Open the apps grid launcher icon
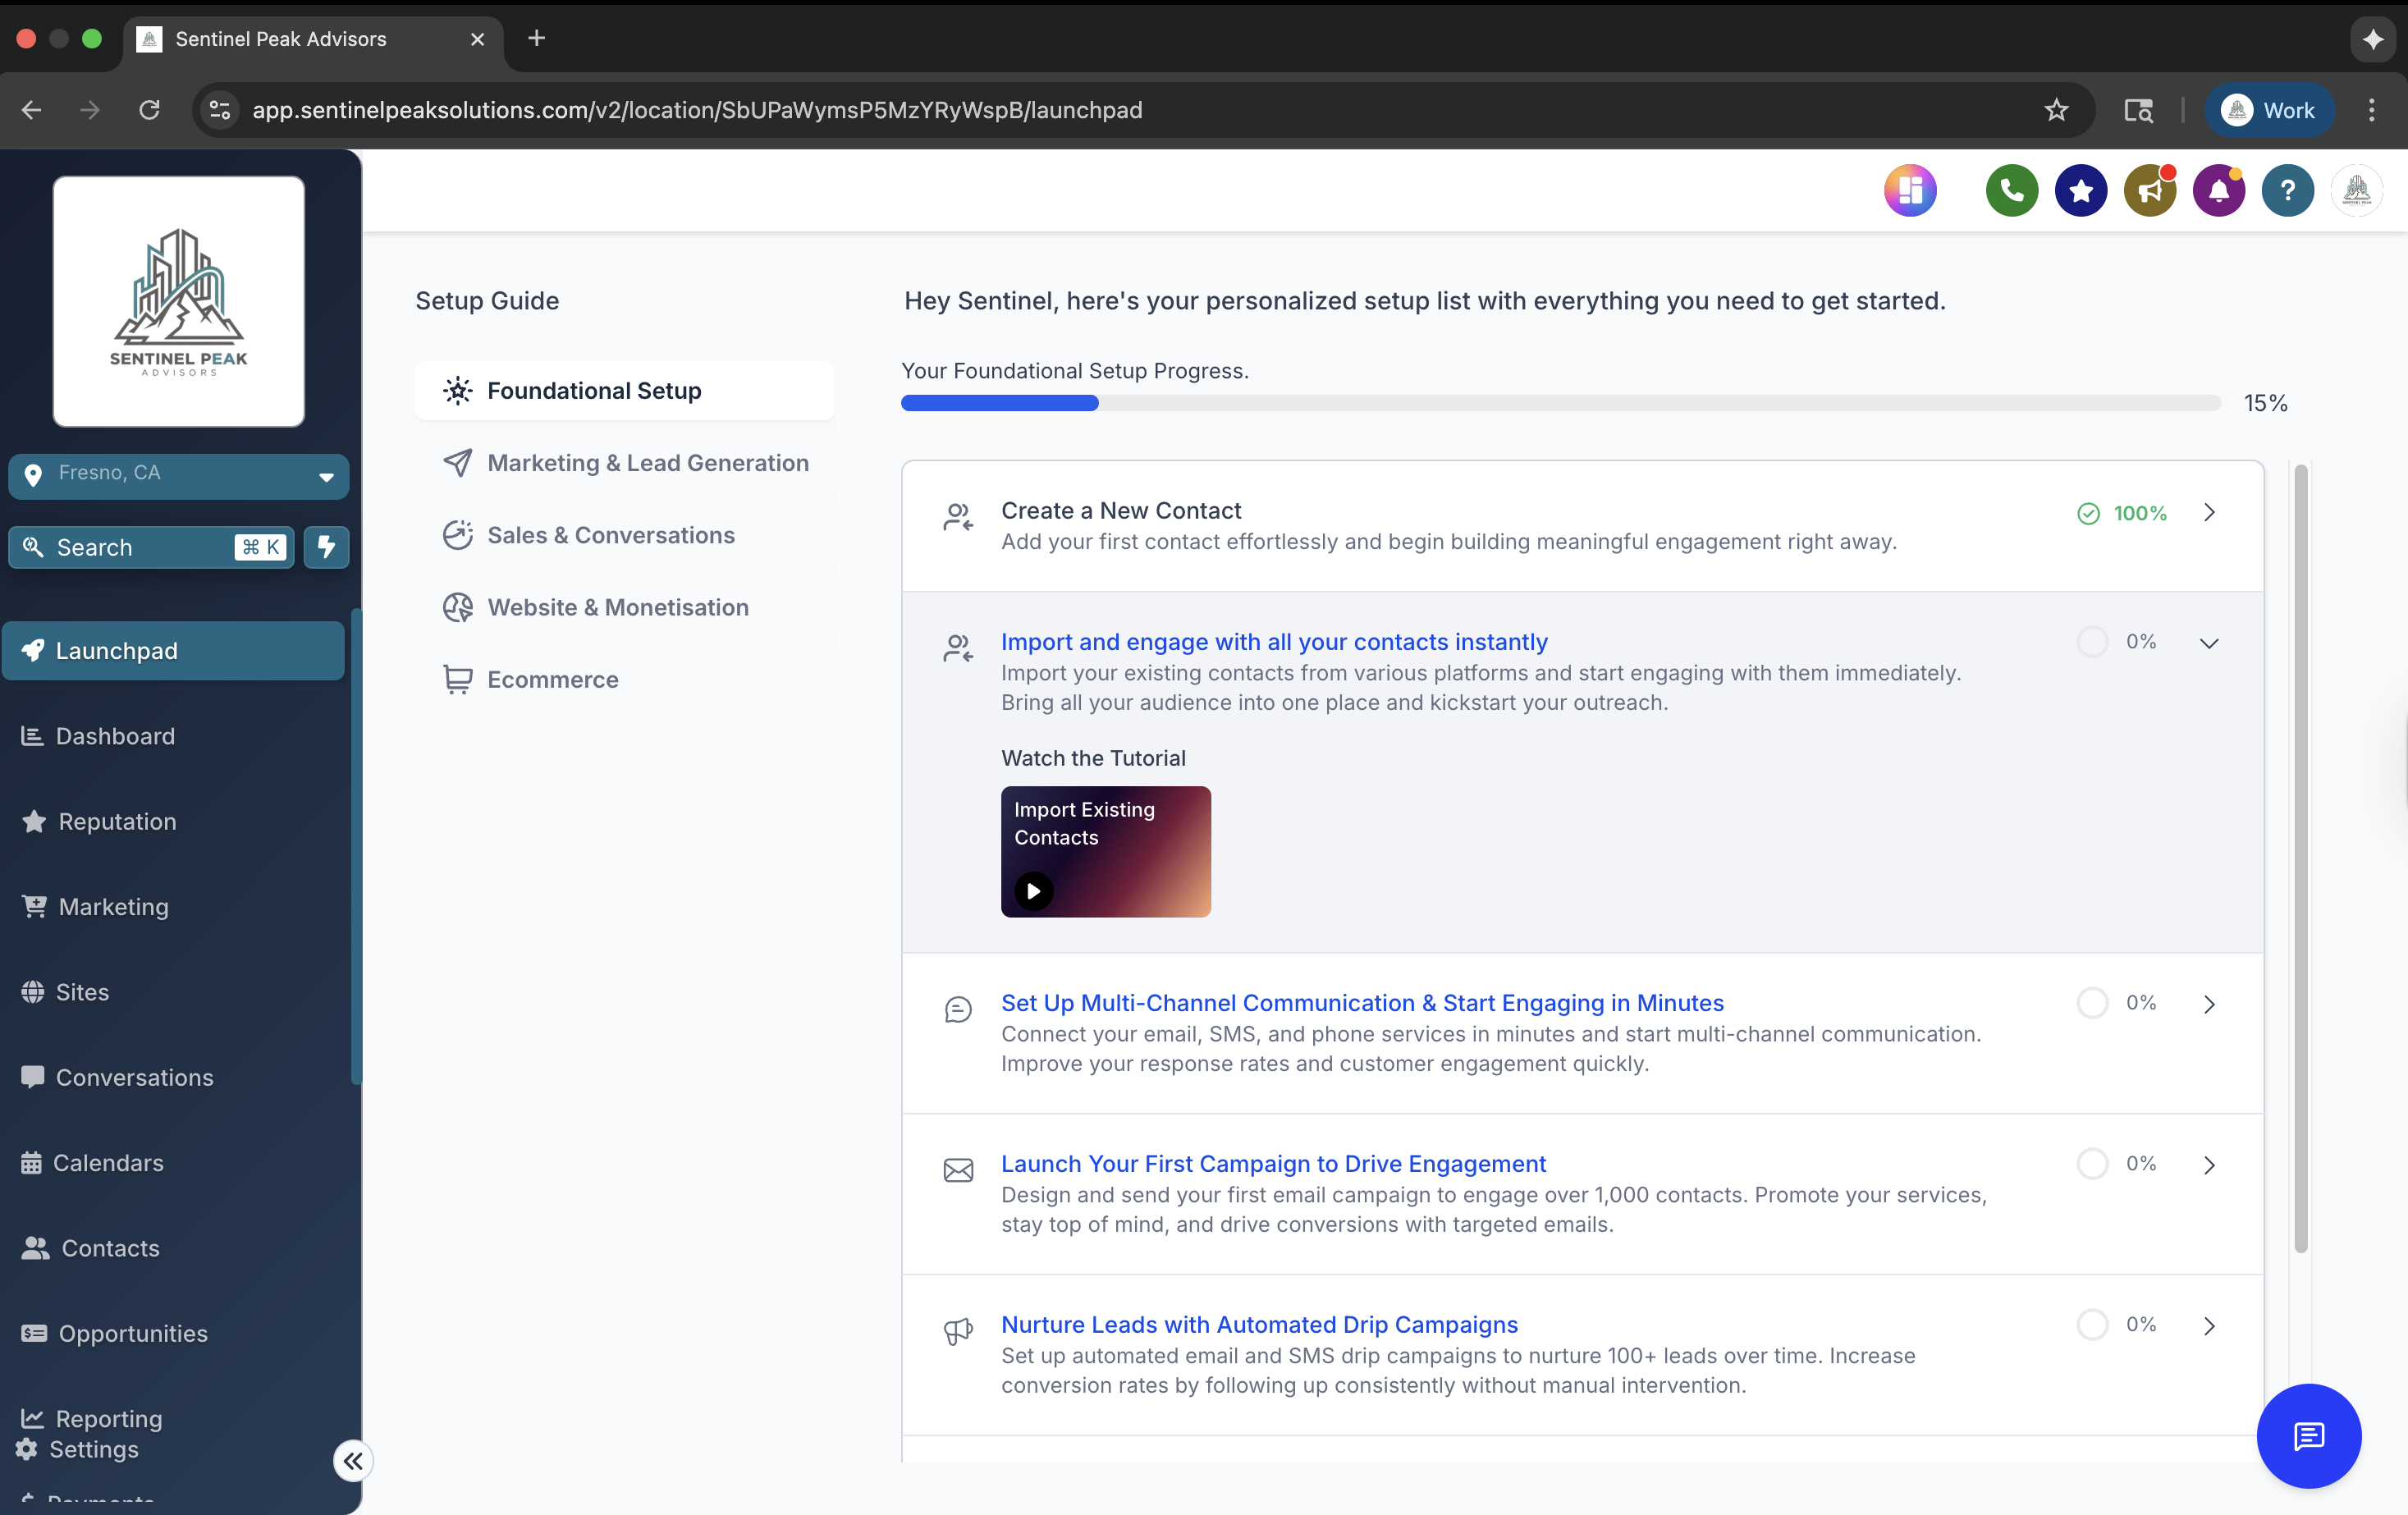2408x1515 pixels. 1910,190
